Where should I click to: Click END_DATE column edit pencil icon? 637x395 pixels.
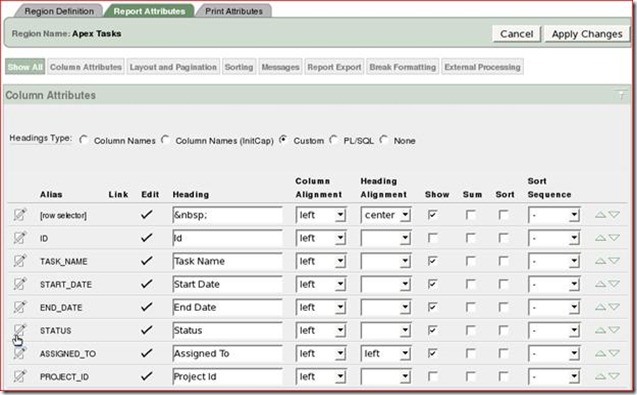pyautogui.click(x=20, y=307)
